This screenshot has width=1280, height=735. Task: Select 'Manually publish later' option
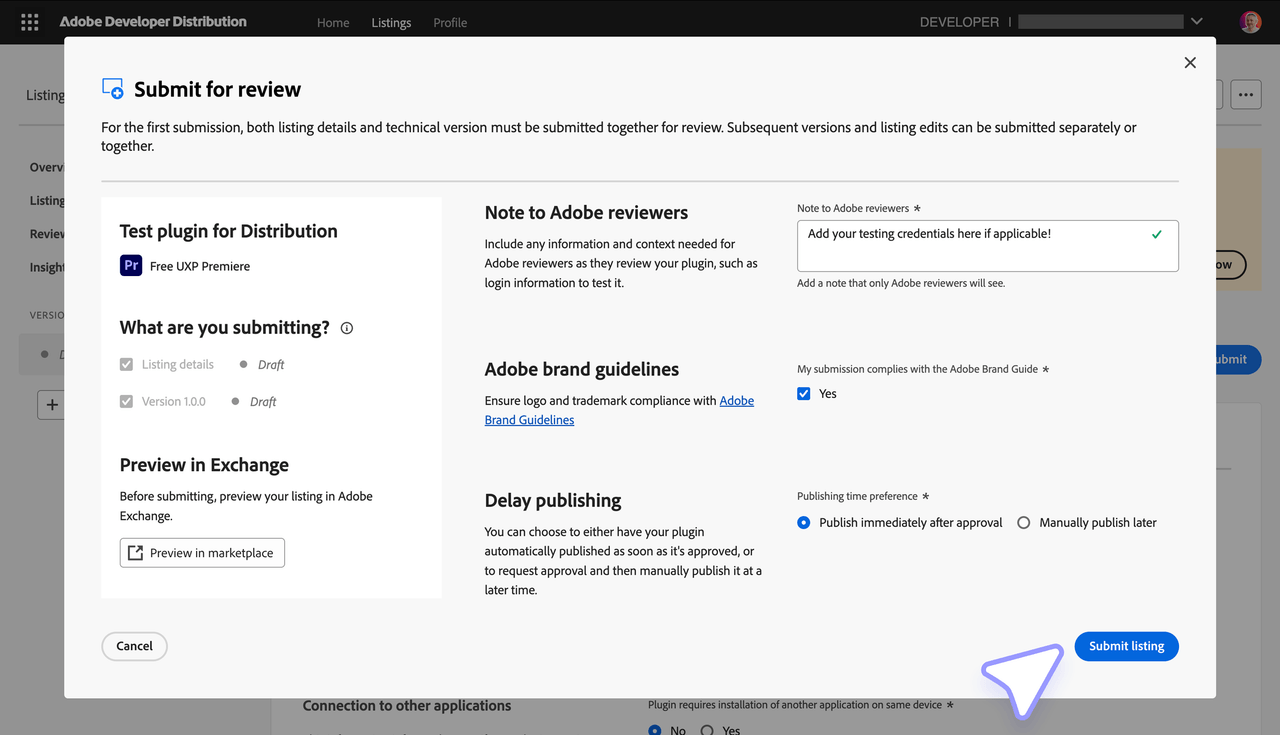1023,522
